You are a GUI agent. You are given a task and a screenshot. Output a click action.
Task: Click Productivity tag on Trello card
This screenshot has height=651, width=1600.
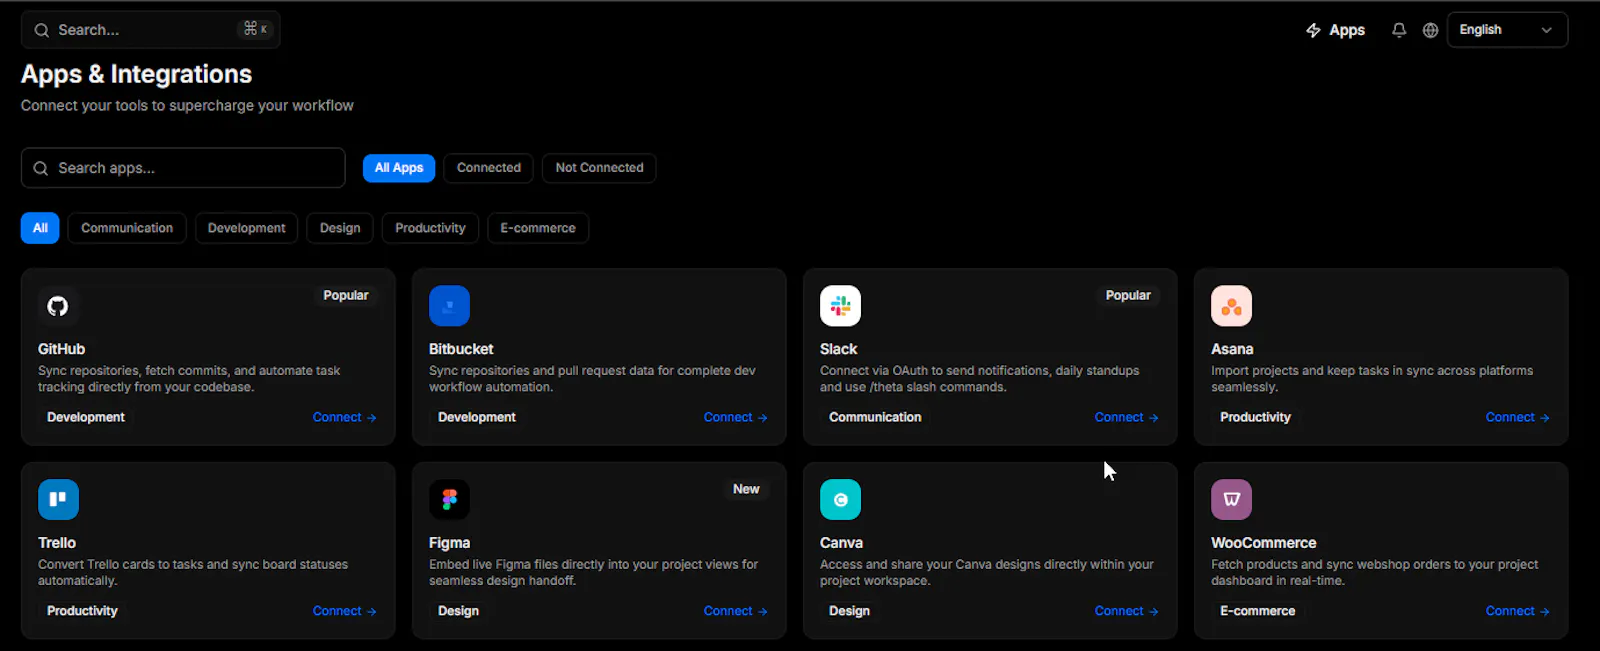coord(82,611)
